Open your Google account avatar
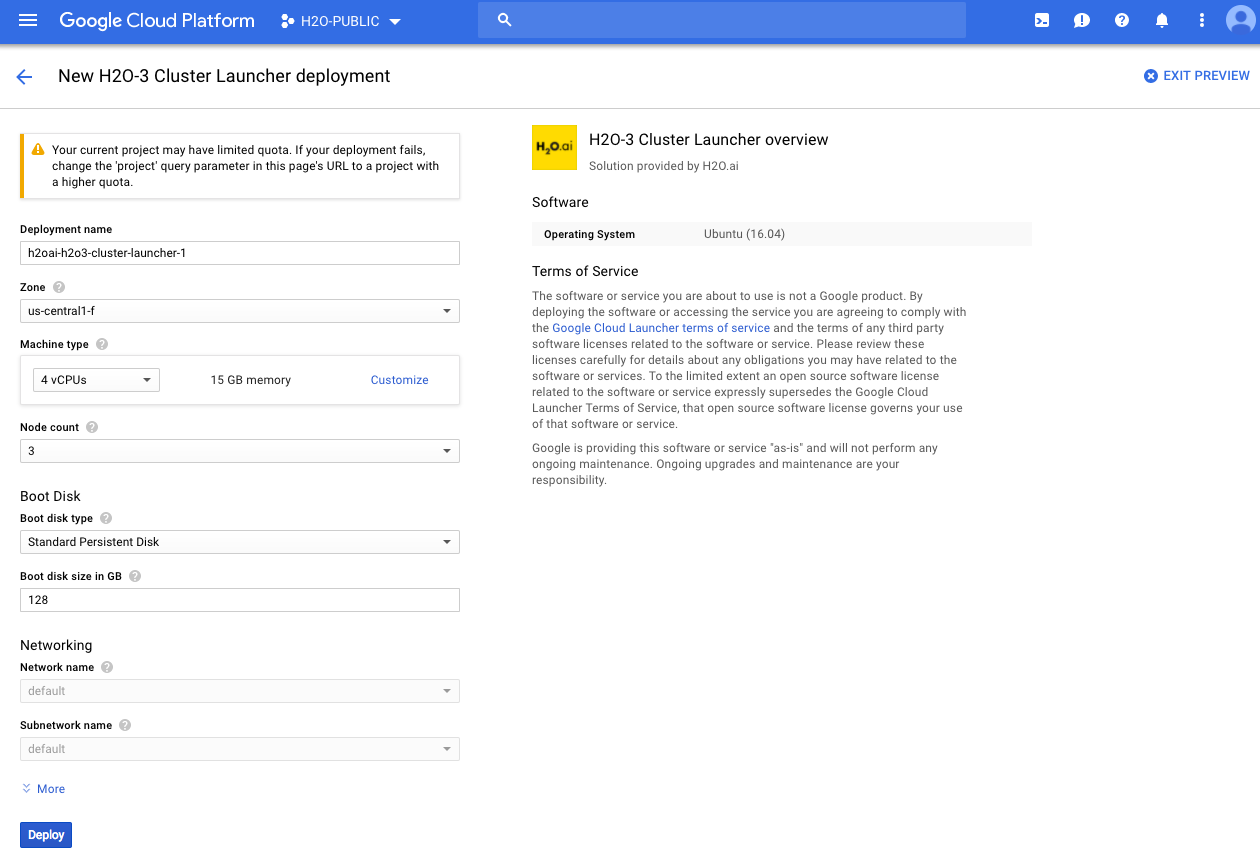The image size is (1260, 857). click(1237, 20)
